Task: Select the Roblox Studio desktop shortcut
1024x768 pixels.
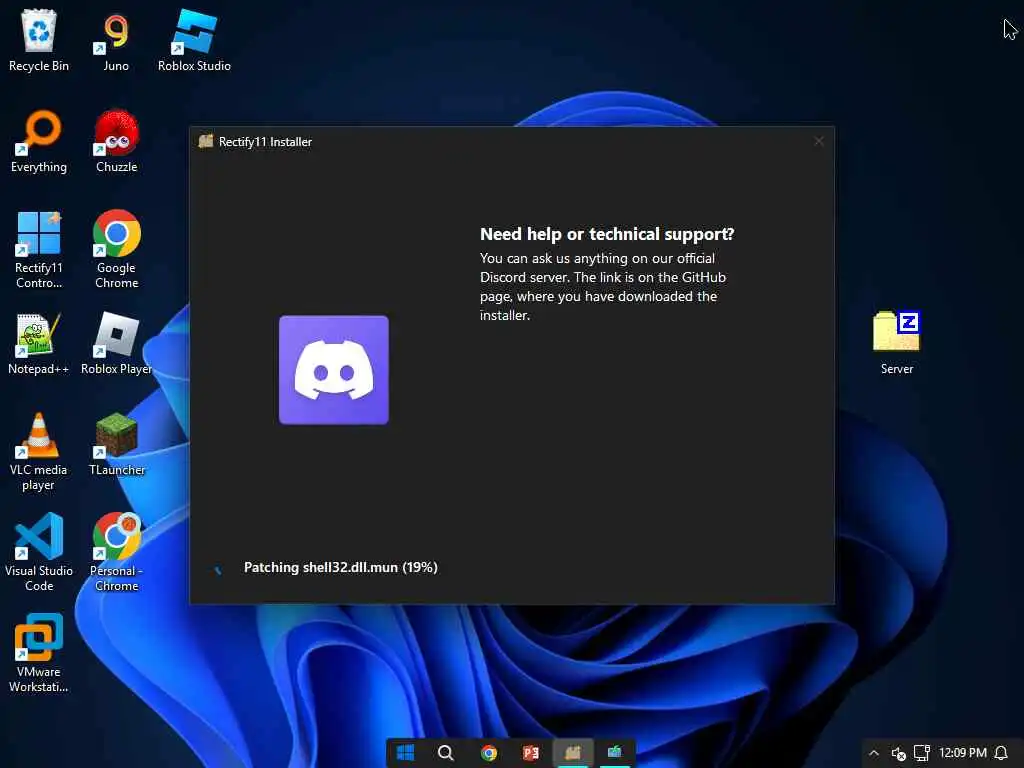Action: tap(194, 40)
